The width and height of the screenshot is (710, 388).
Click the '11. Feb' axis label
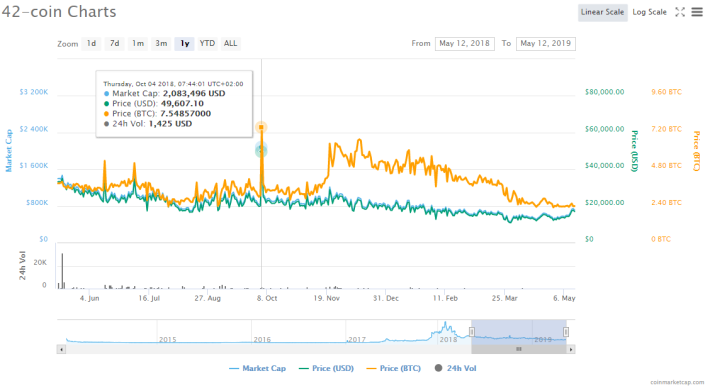point(446,298)
